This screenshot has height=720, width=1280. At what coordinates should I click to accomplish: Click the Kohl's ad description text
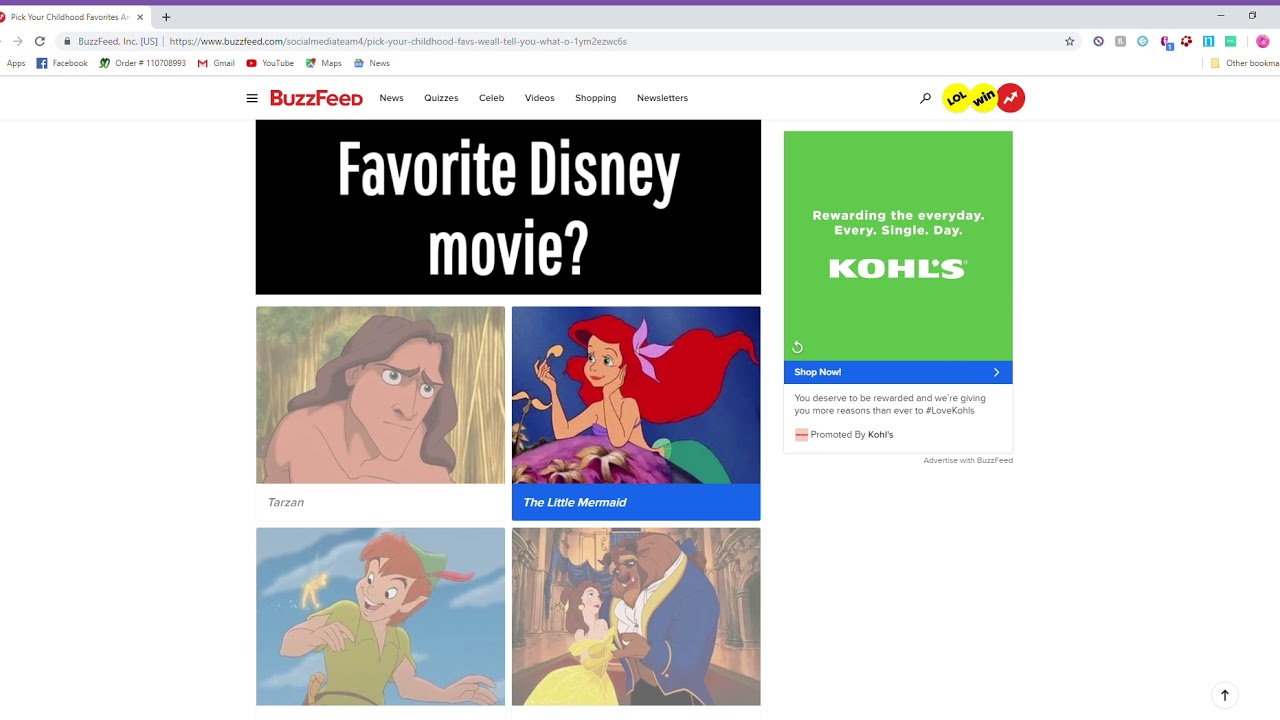pos(890,404)
